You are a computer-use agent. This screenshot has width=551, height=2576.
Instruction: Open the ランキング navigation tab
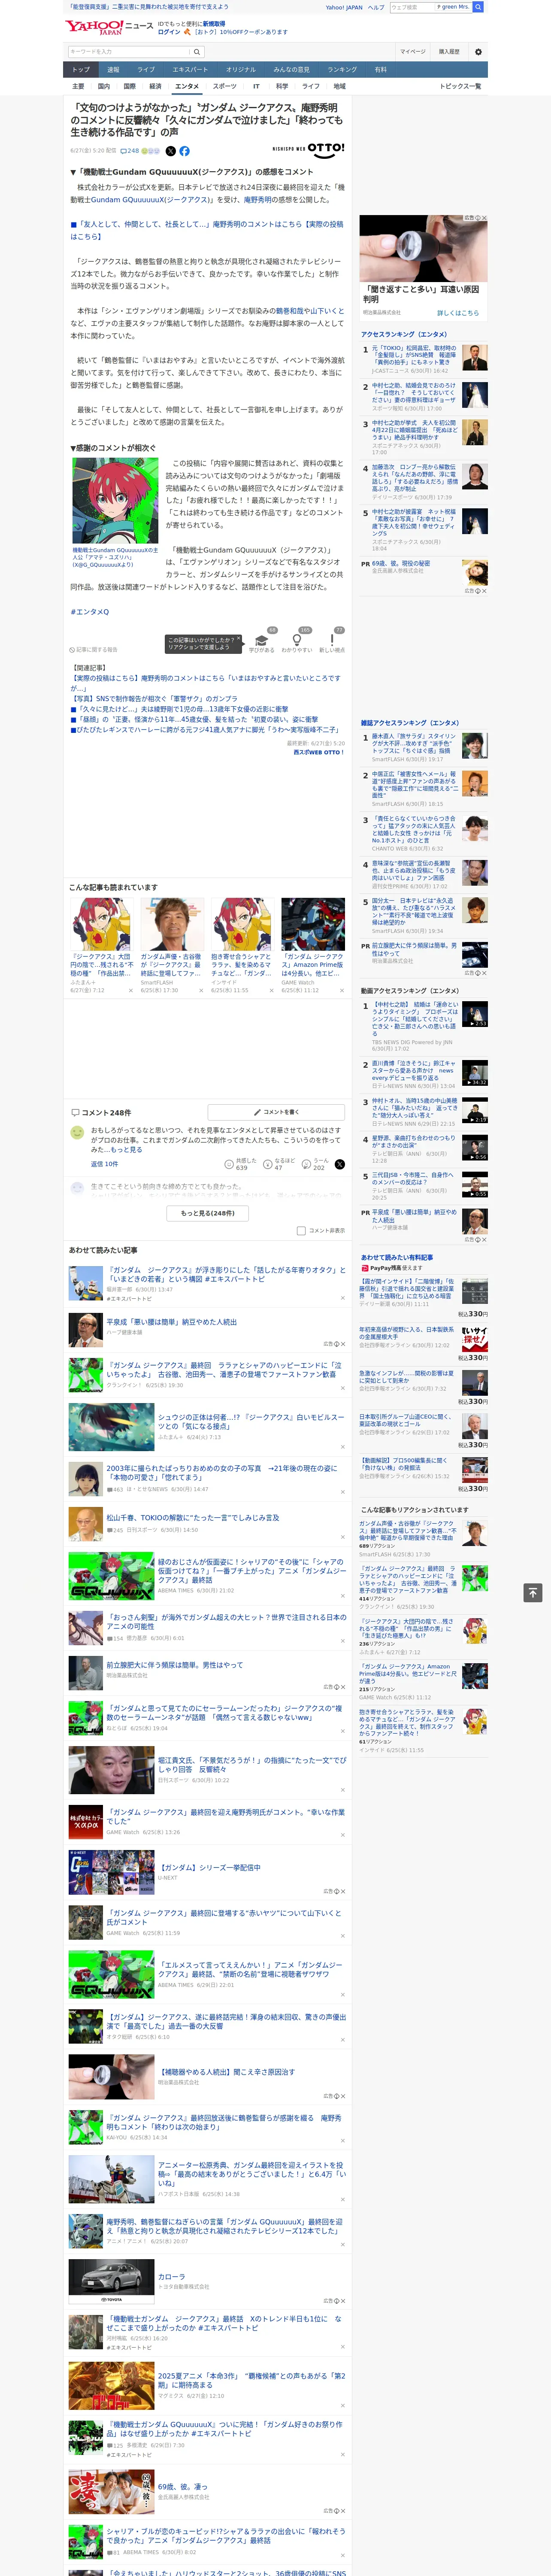(x=342, y=70)
